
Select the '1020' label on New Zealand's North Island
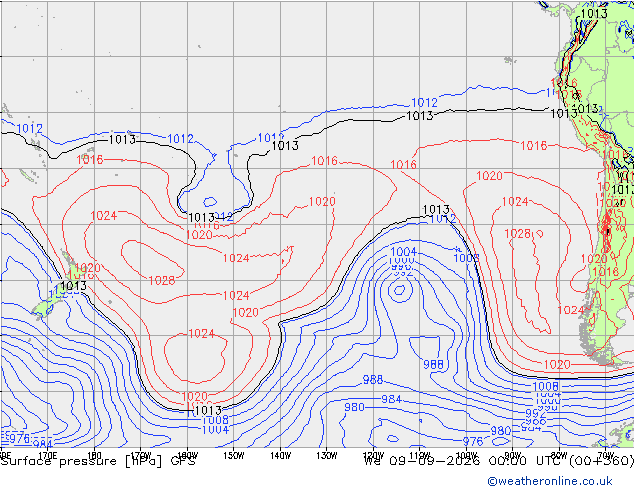tap(87, 268)
